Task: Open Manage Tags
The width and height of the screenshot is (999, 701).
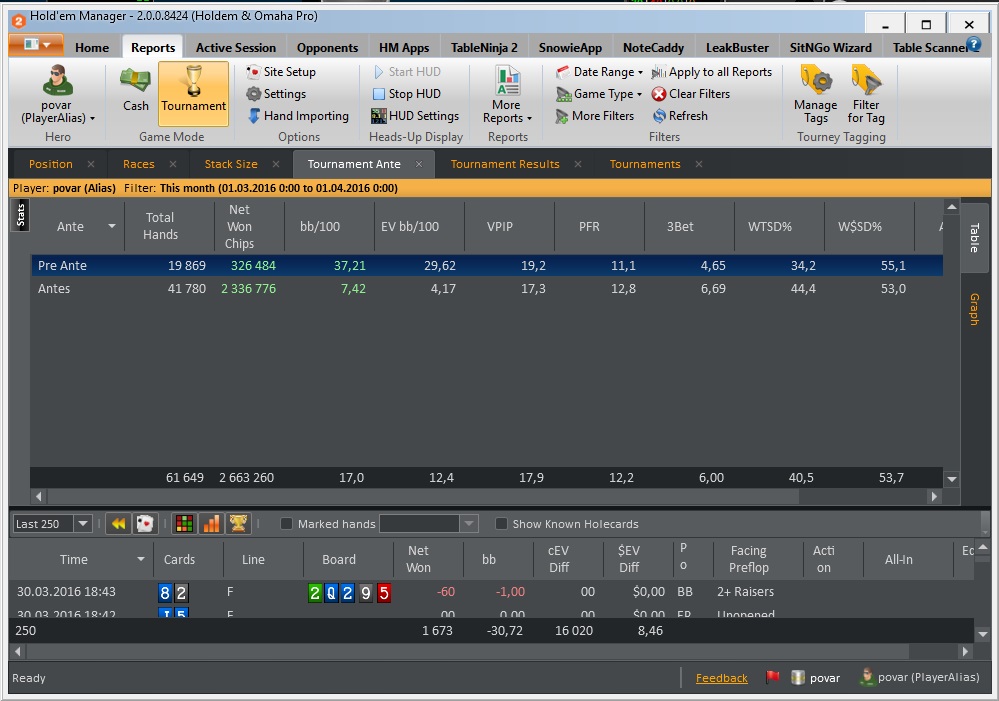Action: [816, 94]
